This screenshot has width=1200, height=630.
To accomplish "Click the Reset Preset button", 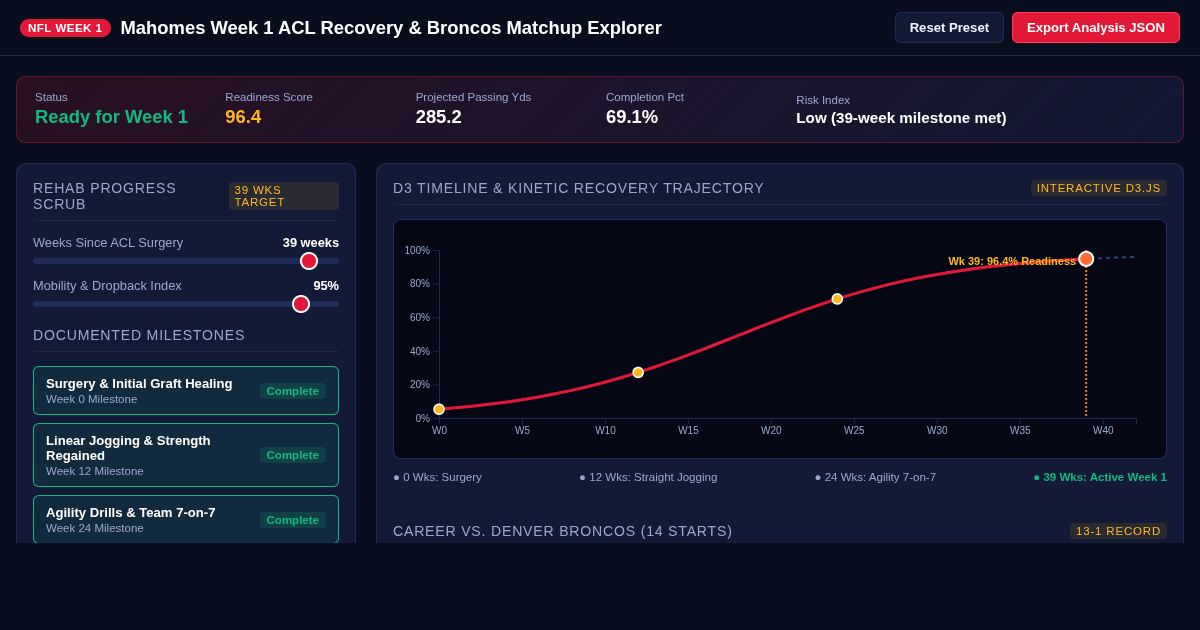I will [x=949, y=28].
